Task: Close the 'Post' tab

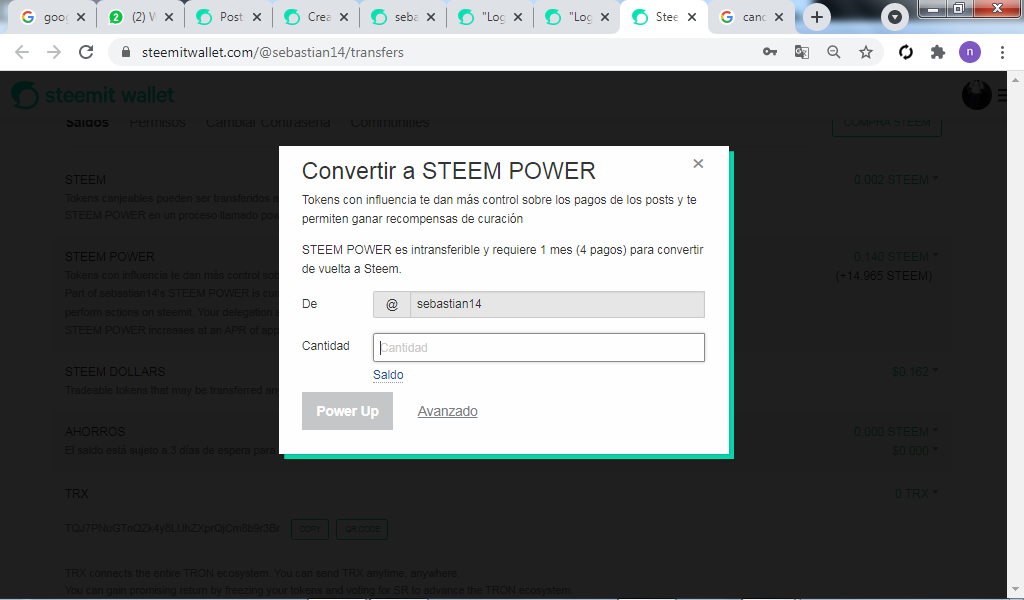Action: [257, 17]
